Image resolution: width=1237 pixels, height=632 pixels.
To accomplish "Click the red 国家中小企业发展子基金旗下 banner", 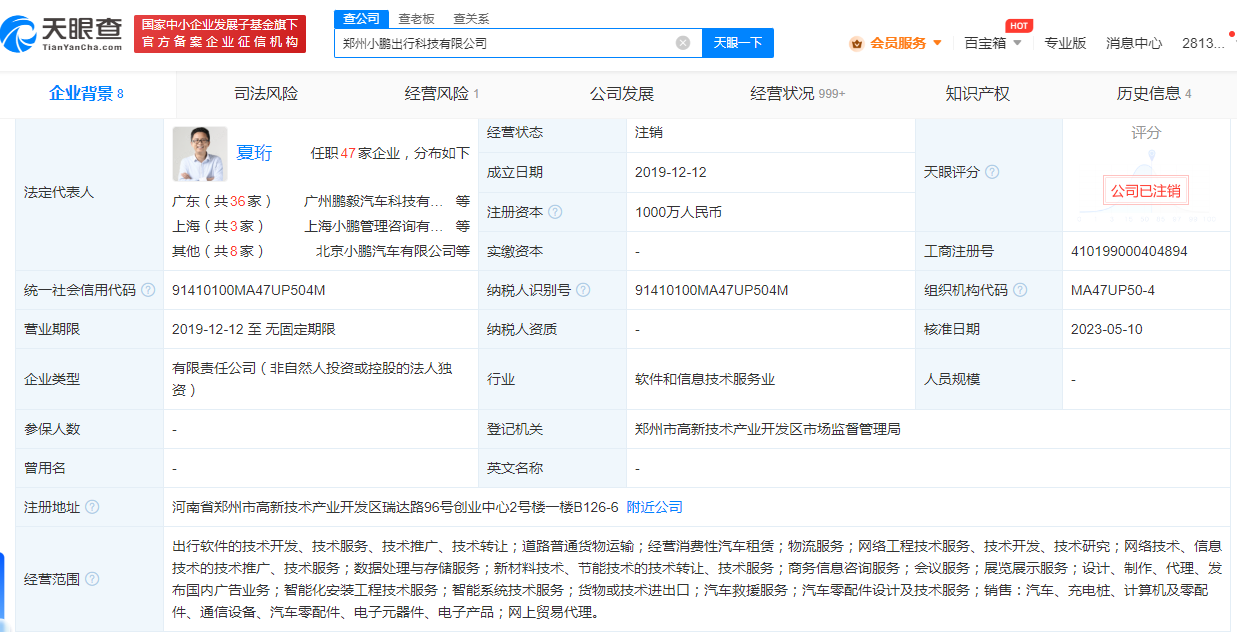I will point(220,34).
